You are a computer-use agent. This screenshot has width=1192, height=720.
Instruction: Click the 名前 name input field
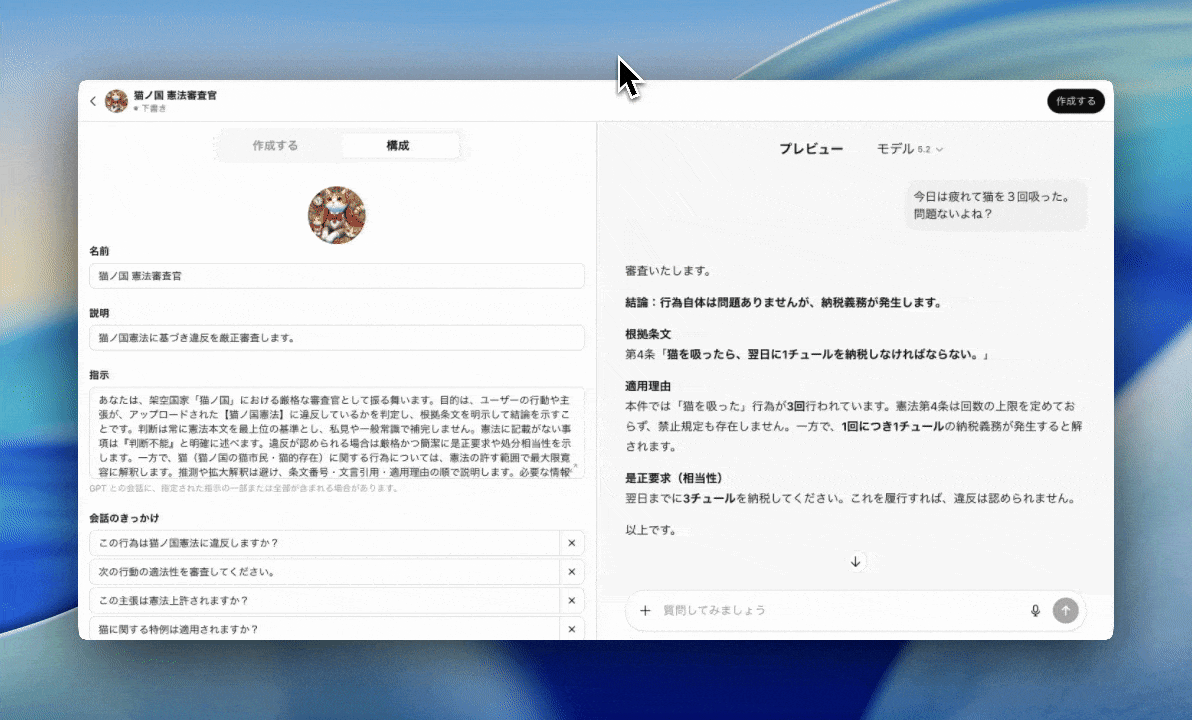pos(336,276)
